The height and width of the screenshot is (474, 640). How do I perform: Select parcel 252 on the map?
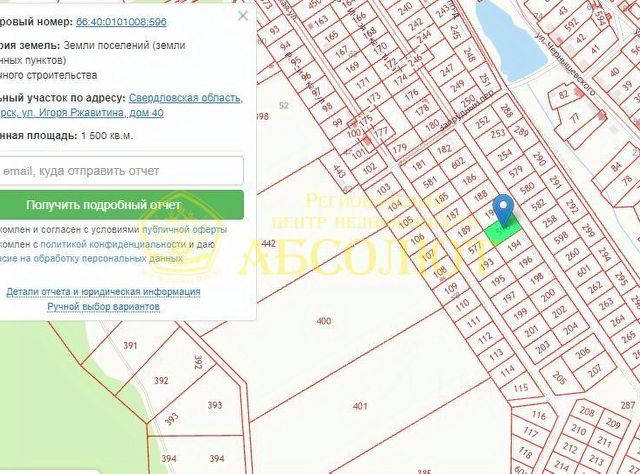482,122
